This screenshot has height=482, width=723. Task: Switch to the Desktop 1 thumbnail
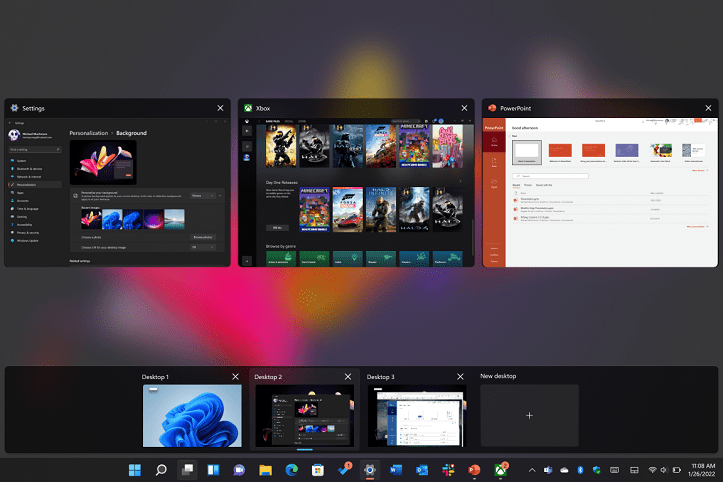coord(192,416)
